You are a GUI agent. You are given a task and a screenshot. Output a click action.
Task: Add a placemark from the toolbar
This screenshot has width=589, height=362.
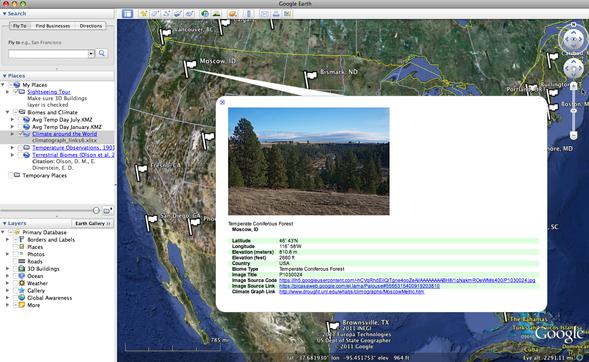[x=144, y=14]
